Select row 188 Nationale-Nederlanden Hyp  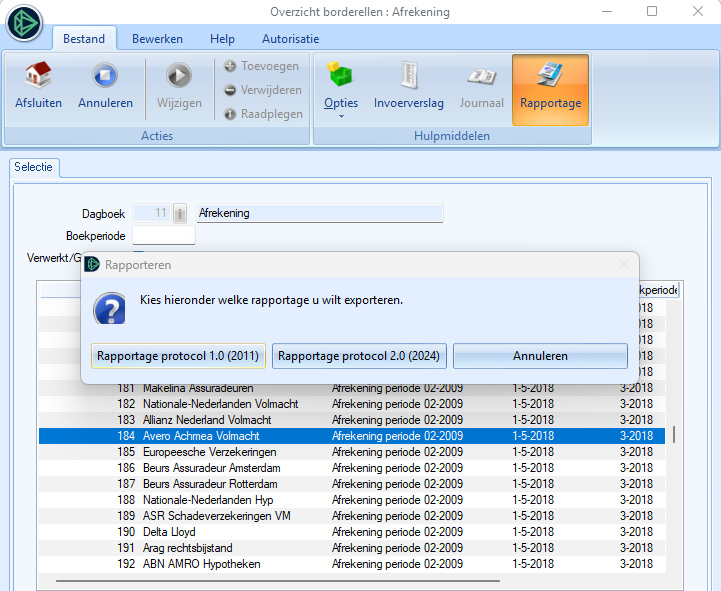click(x=352, y=500)
